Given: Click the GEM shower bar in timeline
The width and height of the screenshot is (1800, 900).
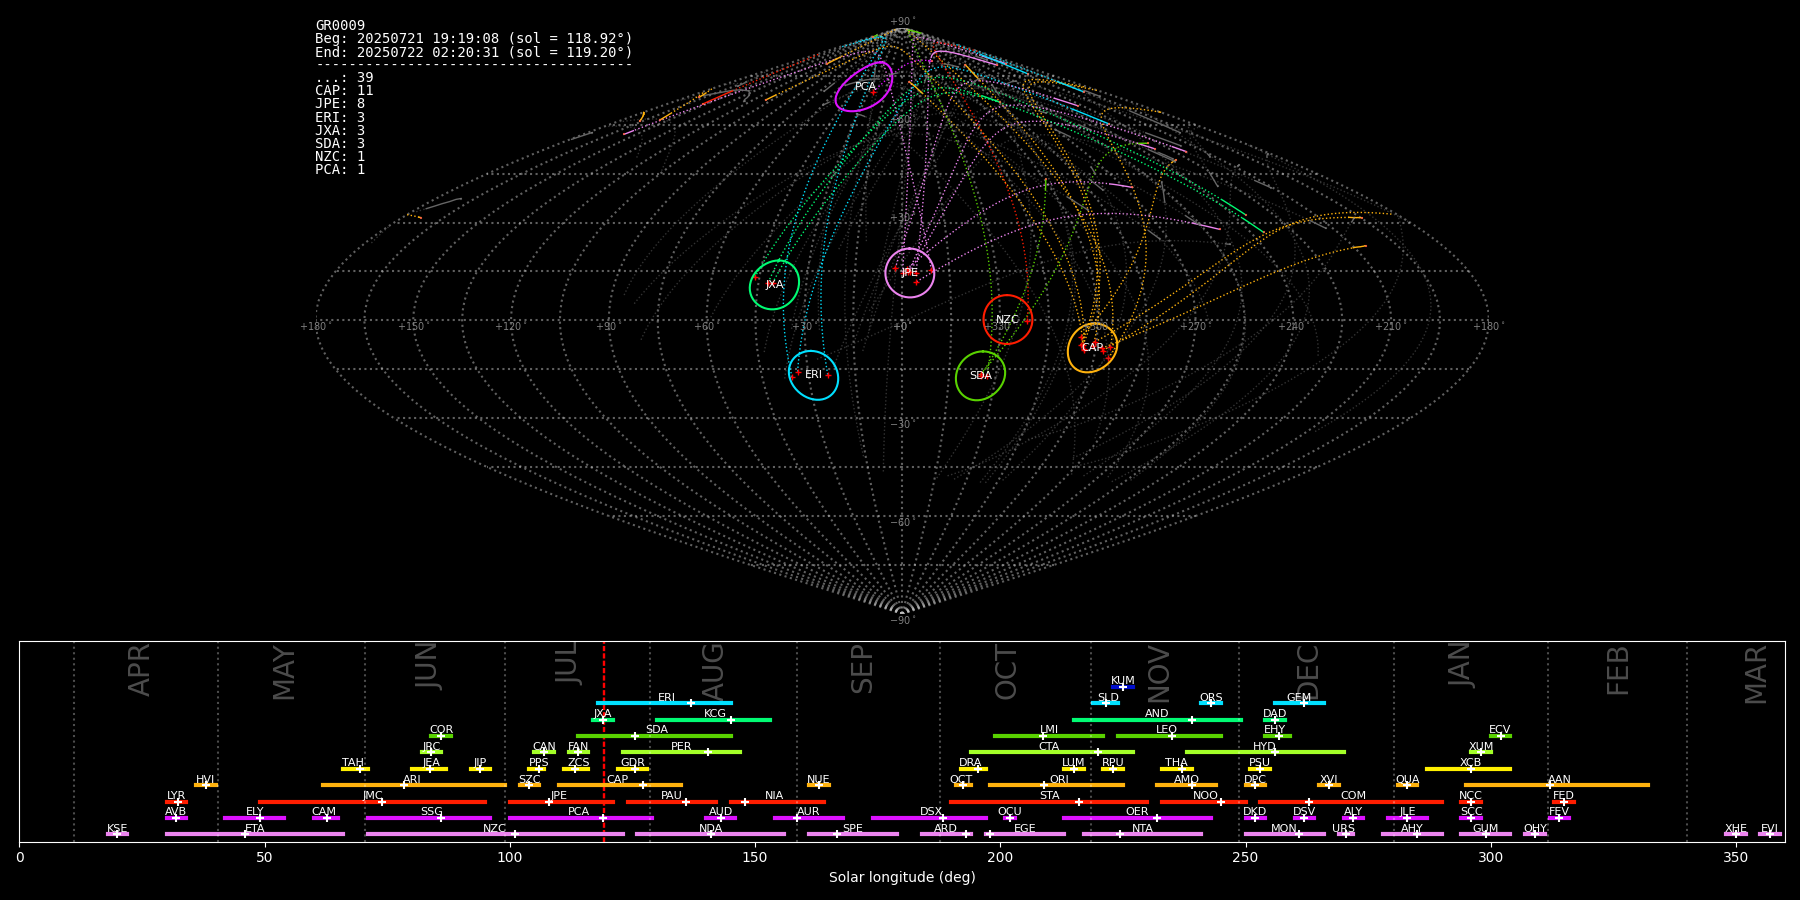Looking at the screenshot, I should tap(1299, 703).
